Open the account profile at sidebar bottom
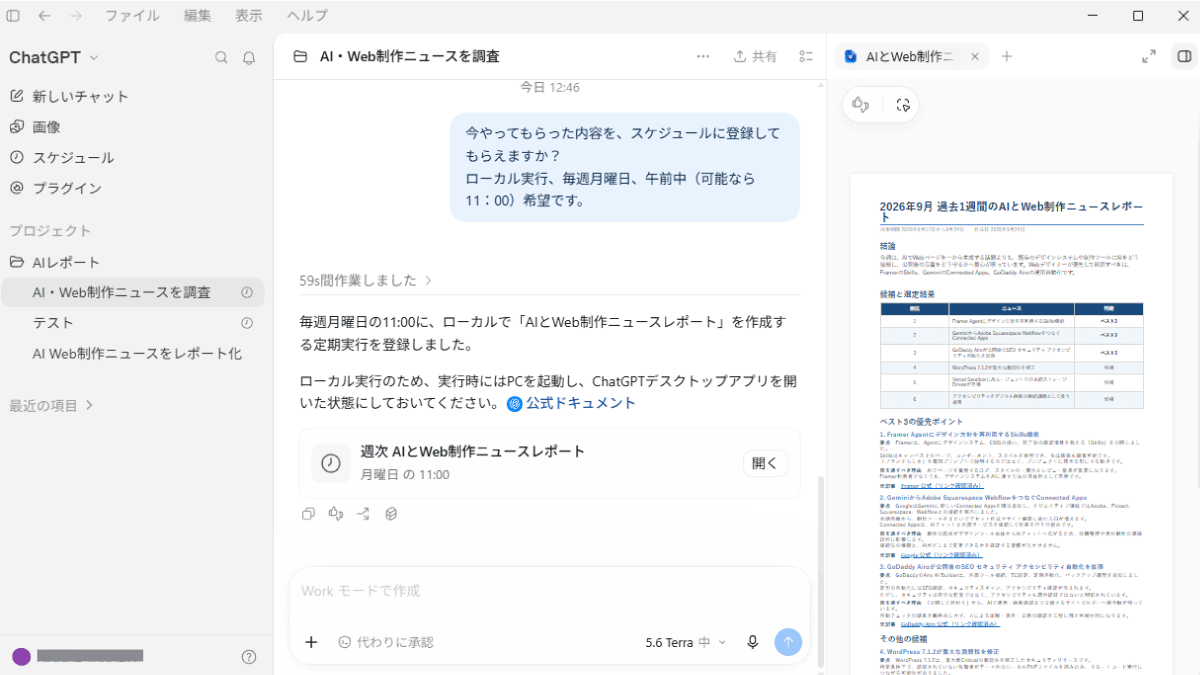 click(x=78, y=656)
